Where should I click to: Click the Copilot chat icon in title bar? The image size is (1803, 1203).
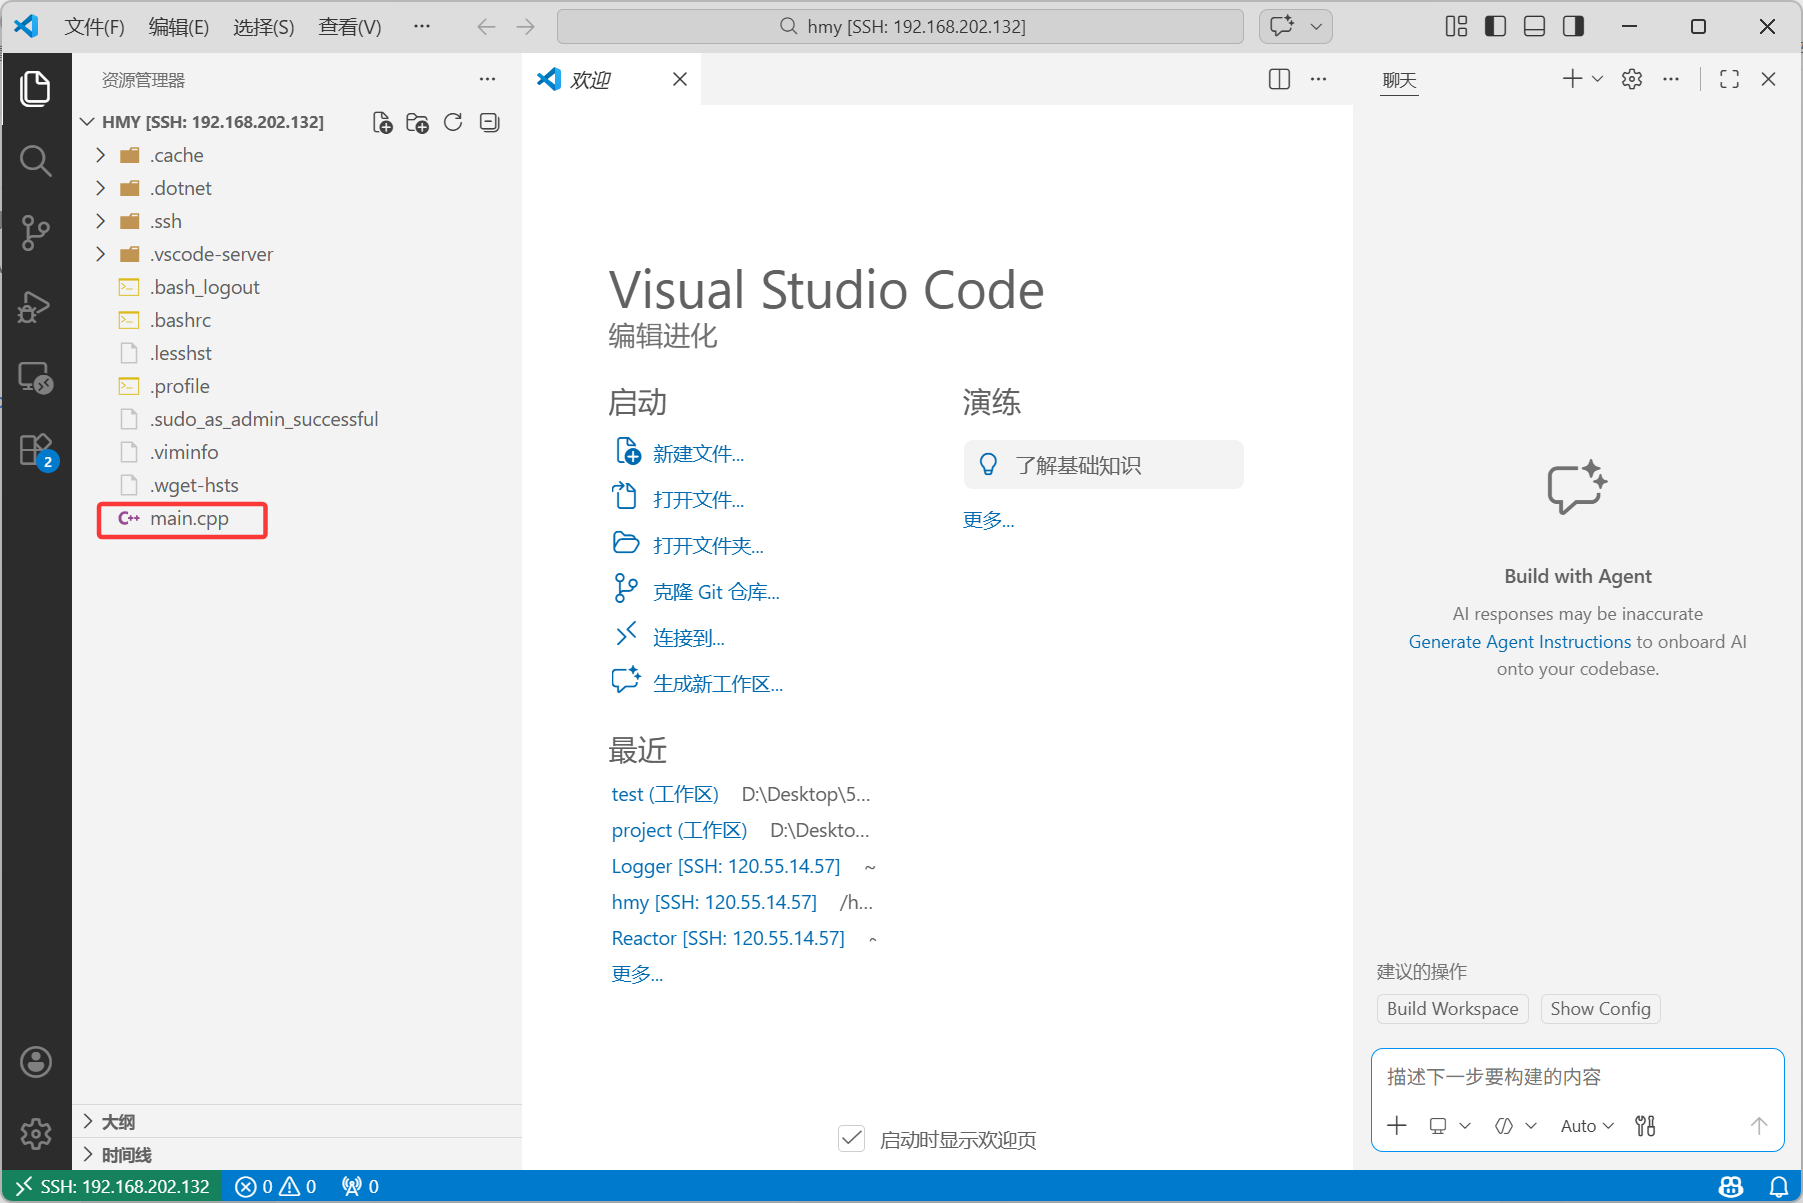1282,26
